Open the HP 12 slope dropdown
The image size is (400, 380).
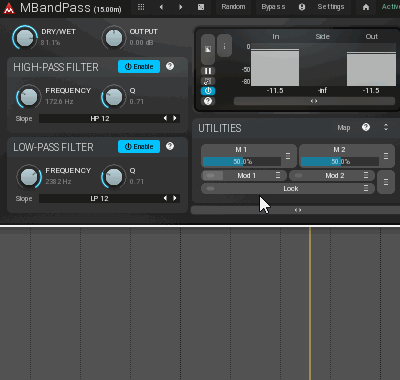tap(100, 119)
